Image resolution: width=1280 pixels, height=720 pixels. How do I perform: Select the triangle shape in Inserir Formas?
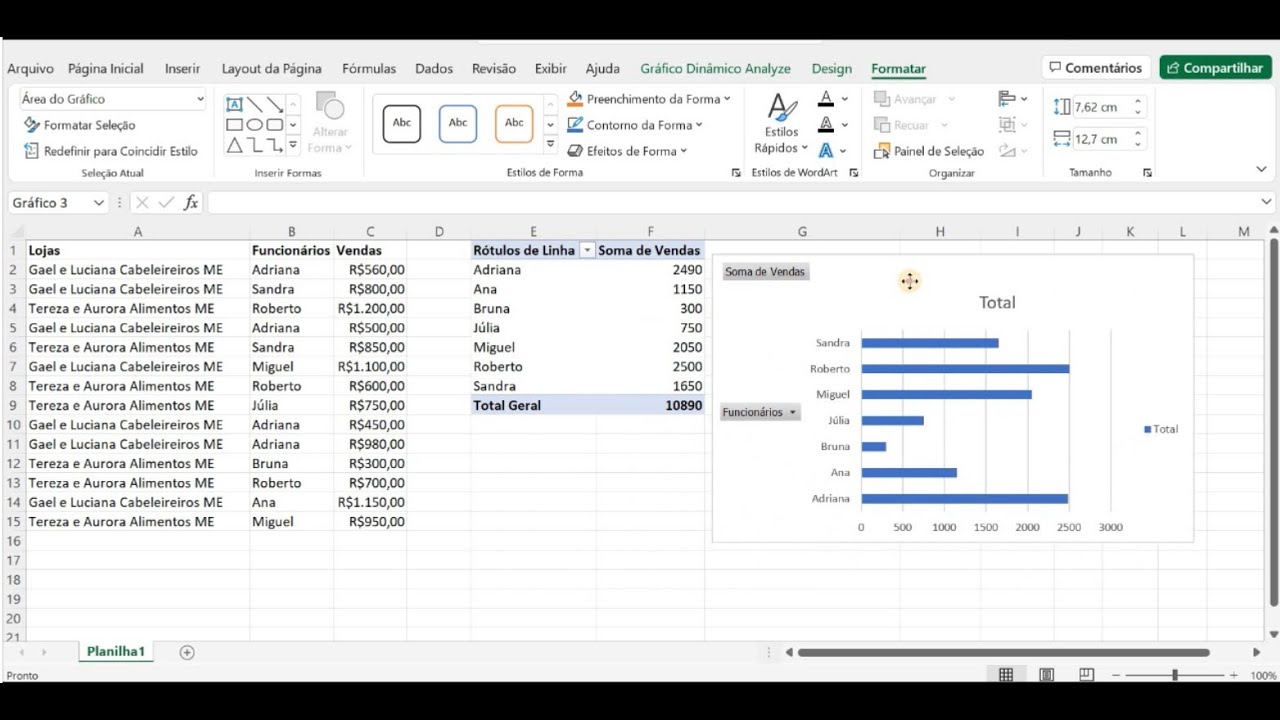234,145
